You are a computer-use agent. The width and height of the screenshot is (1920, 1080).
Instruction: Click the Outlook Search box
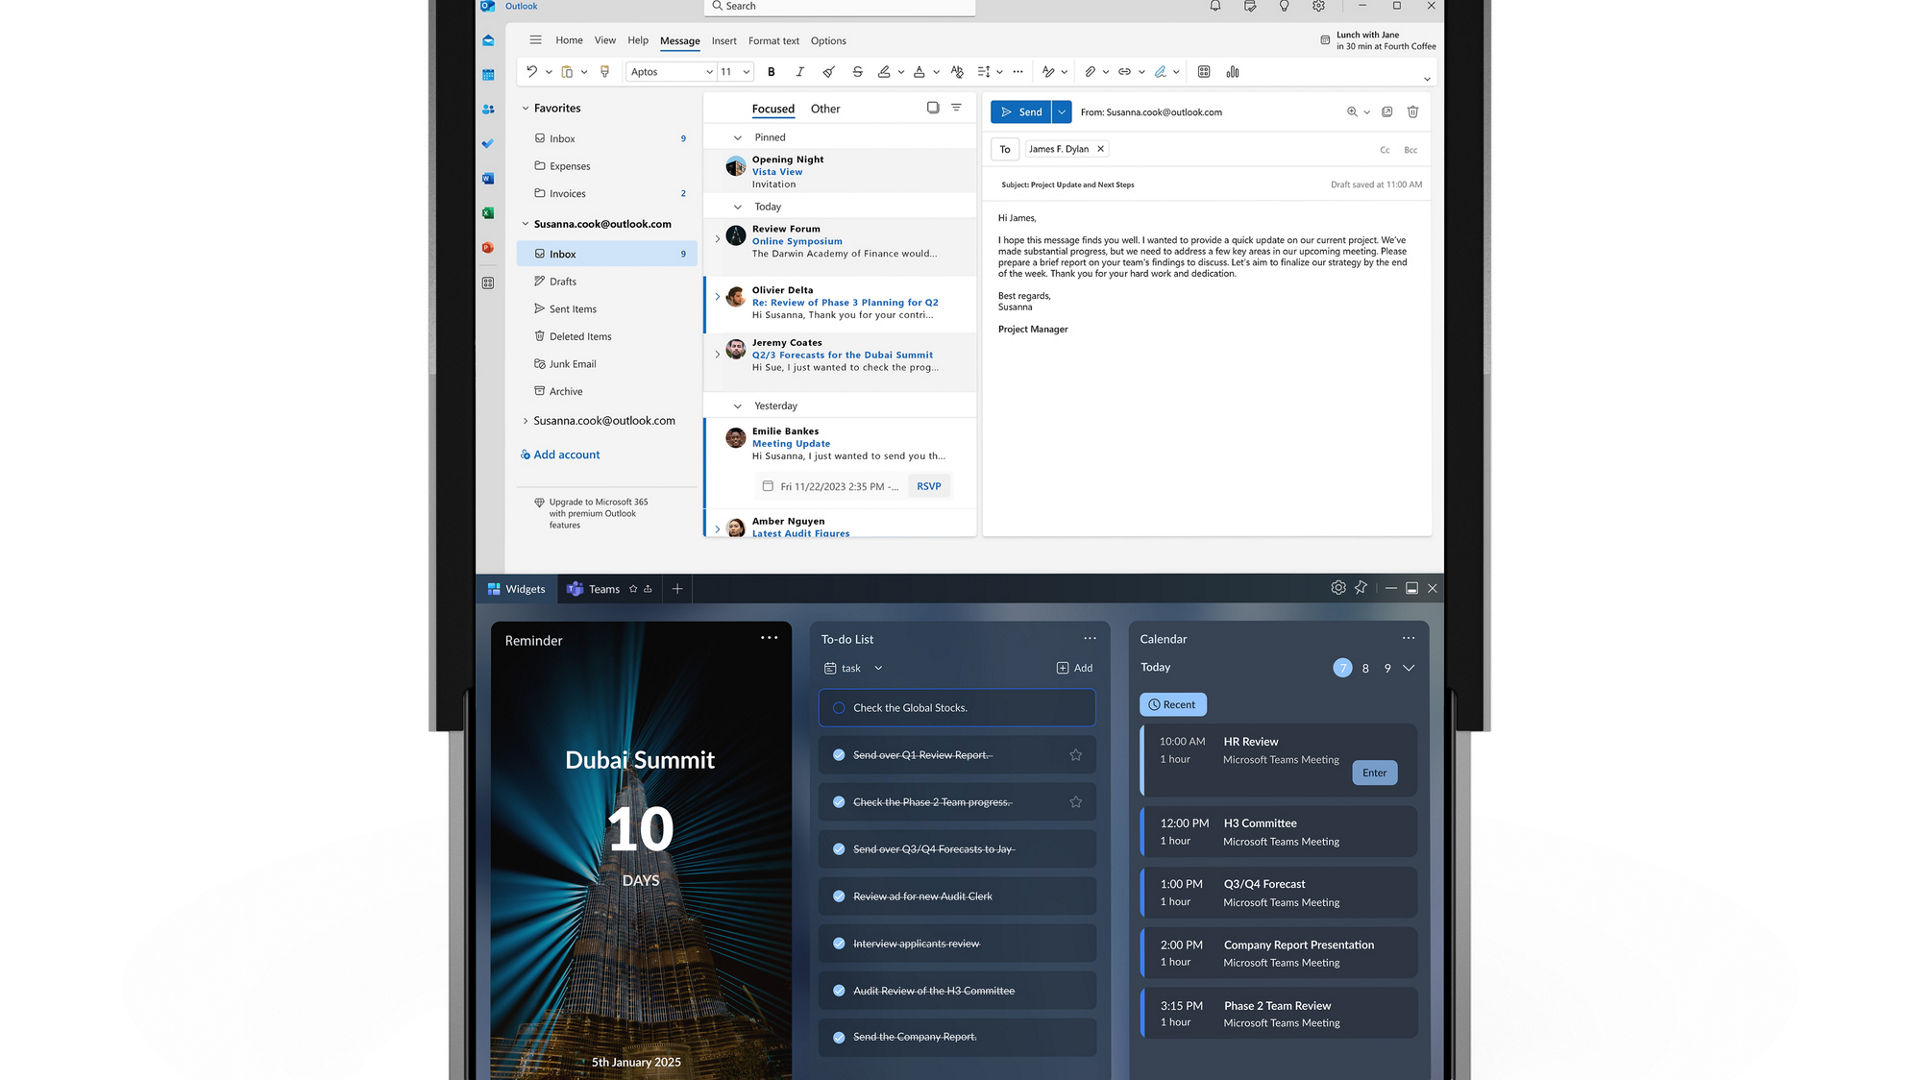[x=840, y=6]
